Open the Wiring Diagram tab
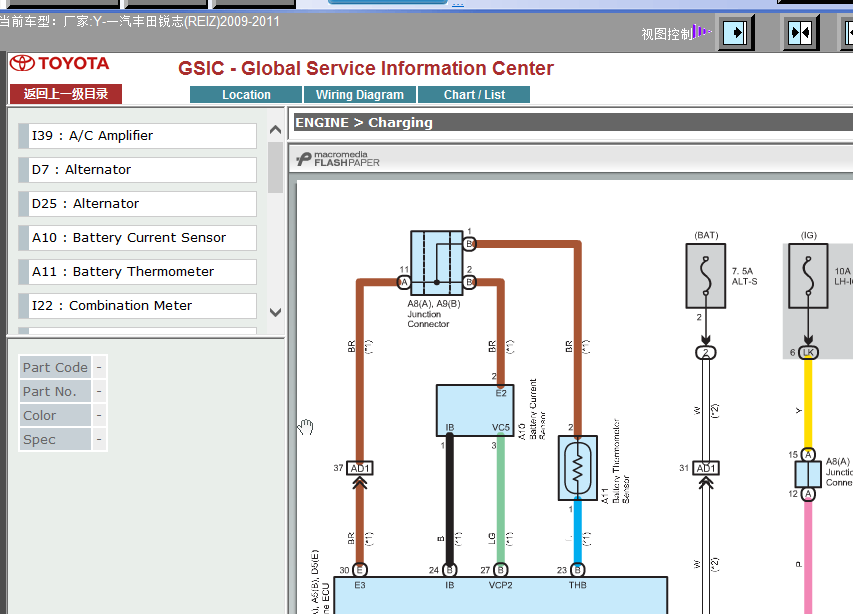 (x=360, y=95)
